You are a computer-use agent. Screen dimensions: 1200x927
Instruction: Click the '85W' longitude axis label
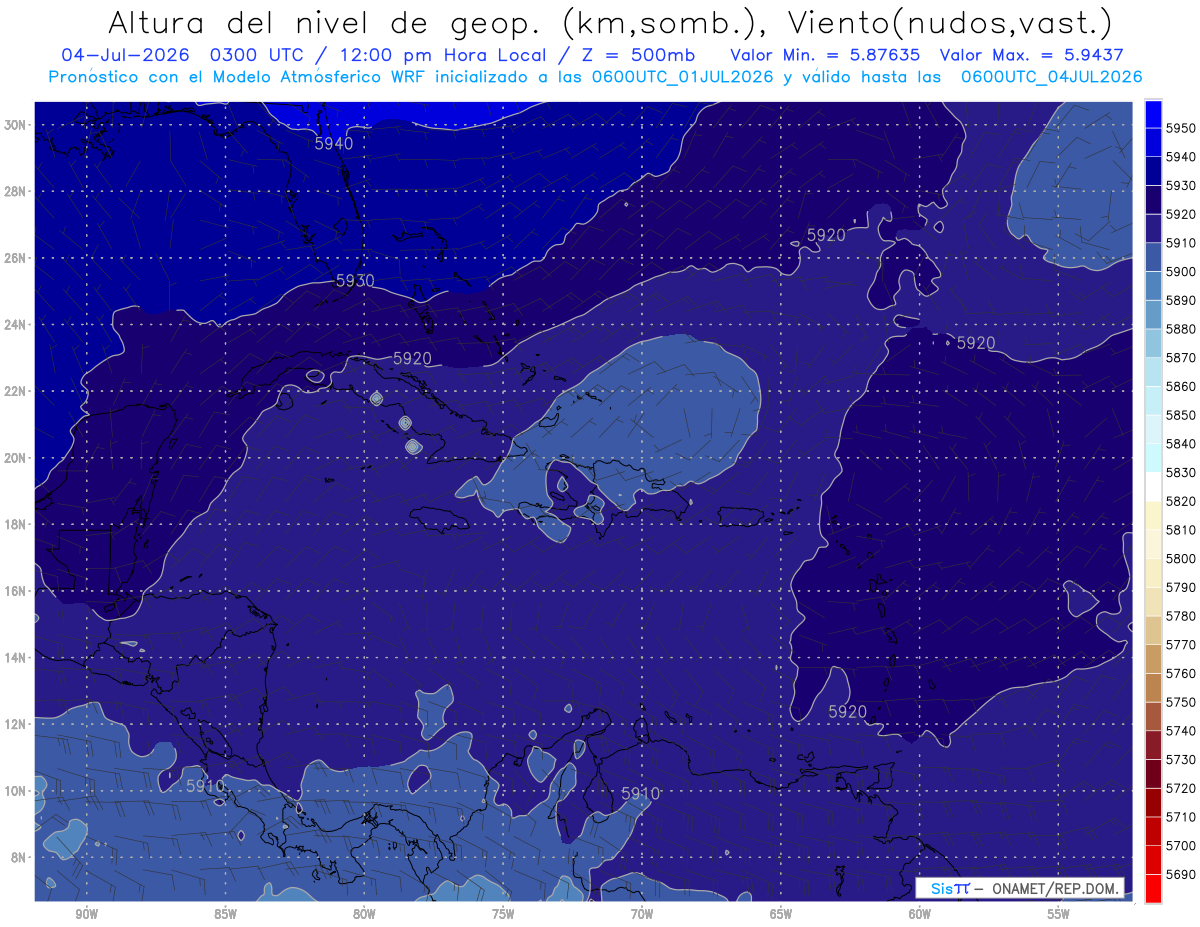click(225, 914)
